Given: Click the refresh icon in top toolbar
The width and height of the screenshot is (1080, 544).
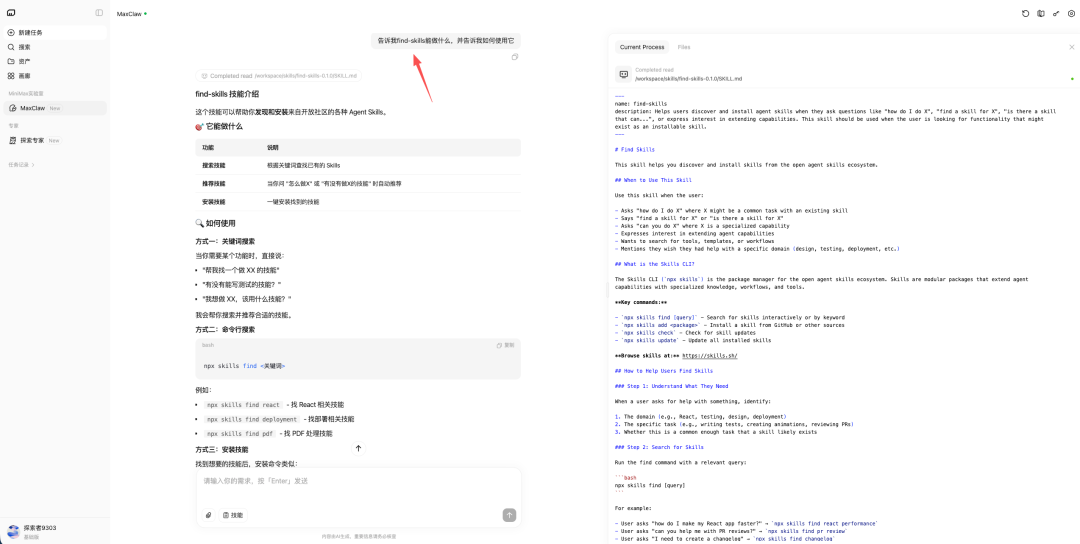Looking at the screenshot, I should [1026, 13].
